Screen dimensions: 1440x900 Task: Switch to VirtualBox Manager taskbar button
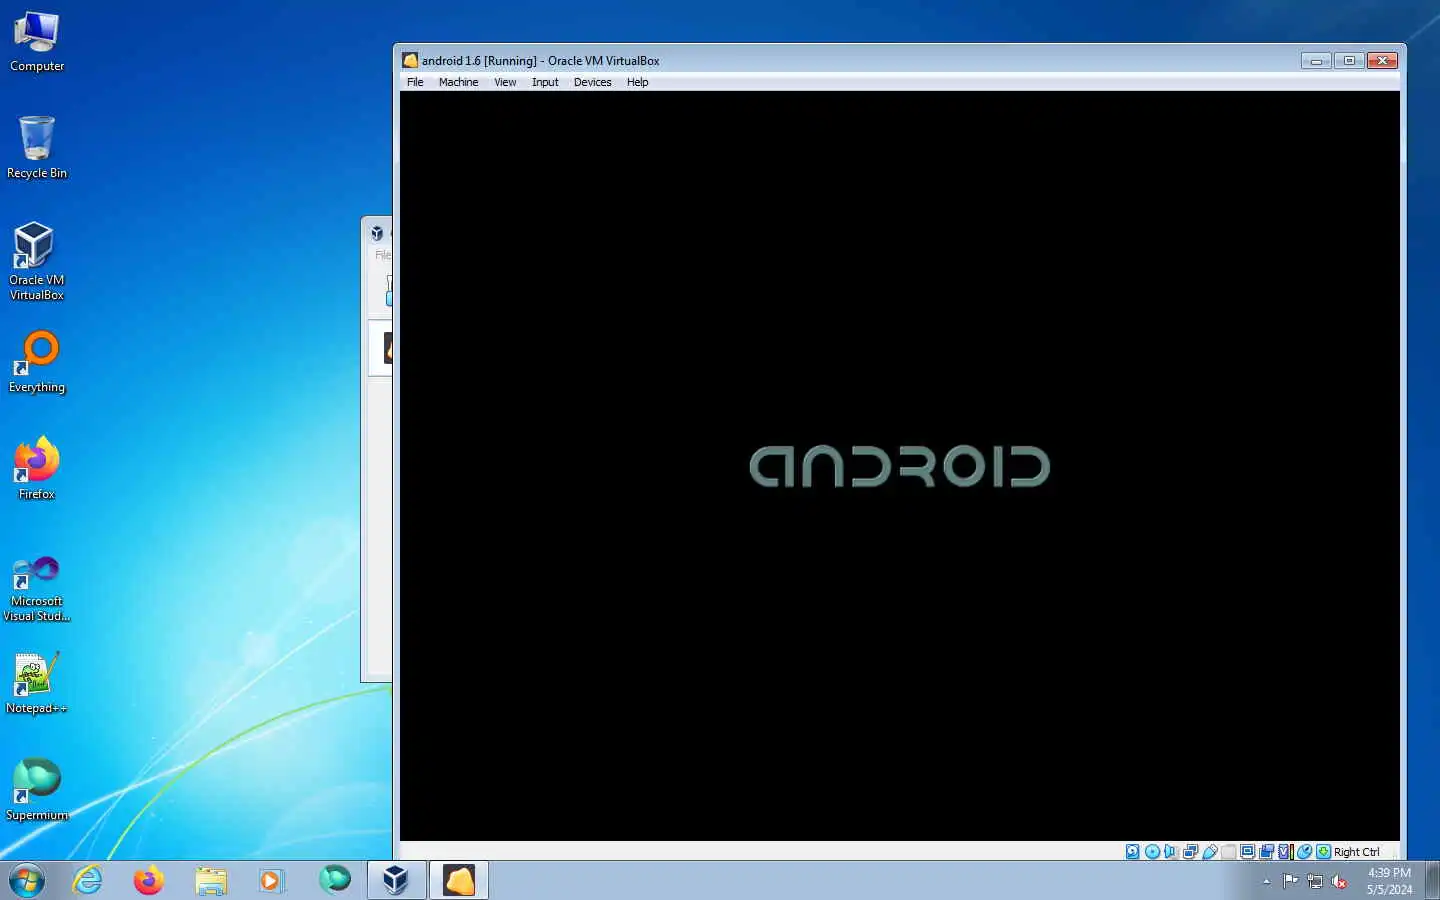[x=396, y=880]
